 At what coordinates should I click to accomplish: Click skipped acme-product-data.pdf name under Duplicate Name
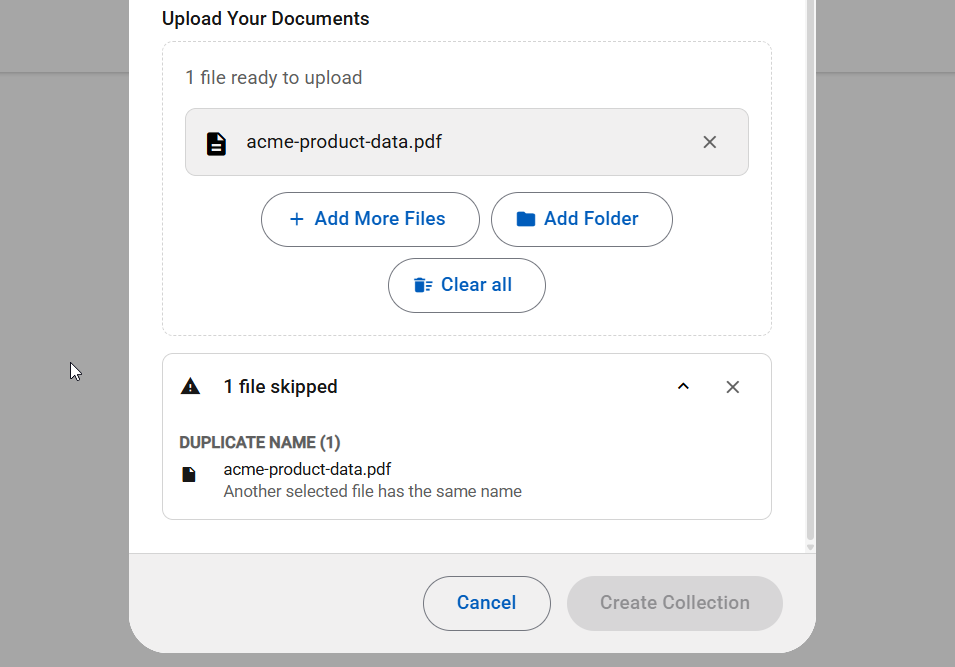click(307, 469)
